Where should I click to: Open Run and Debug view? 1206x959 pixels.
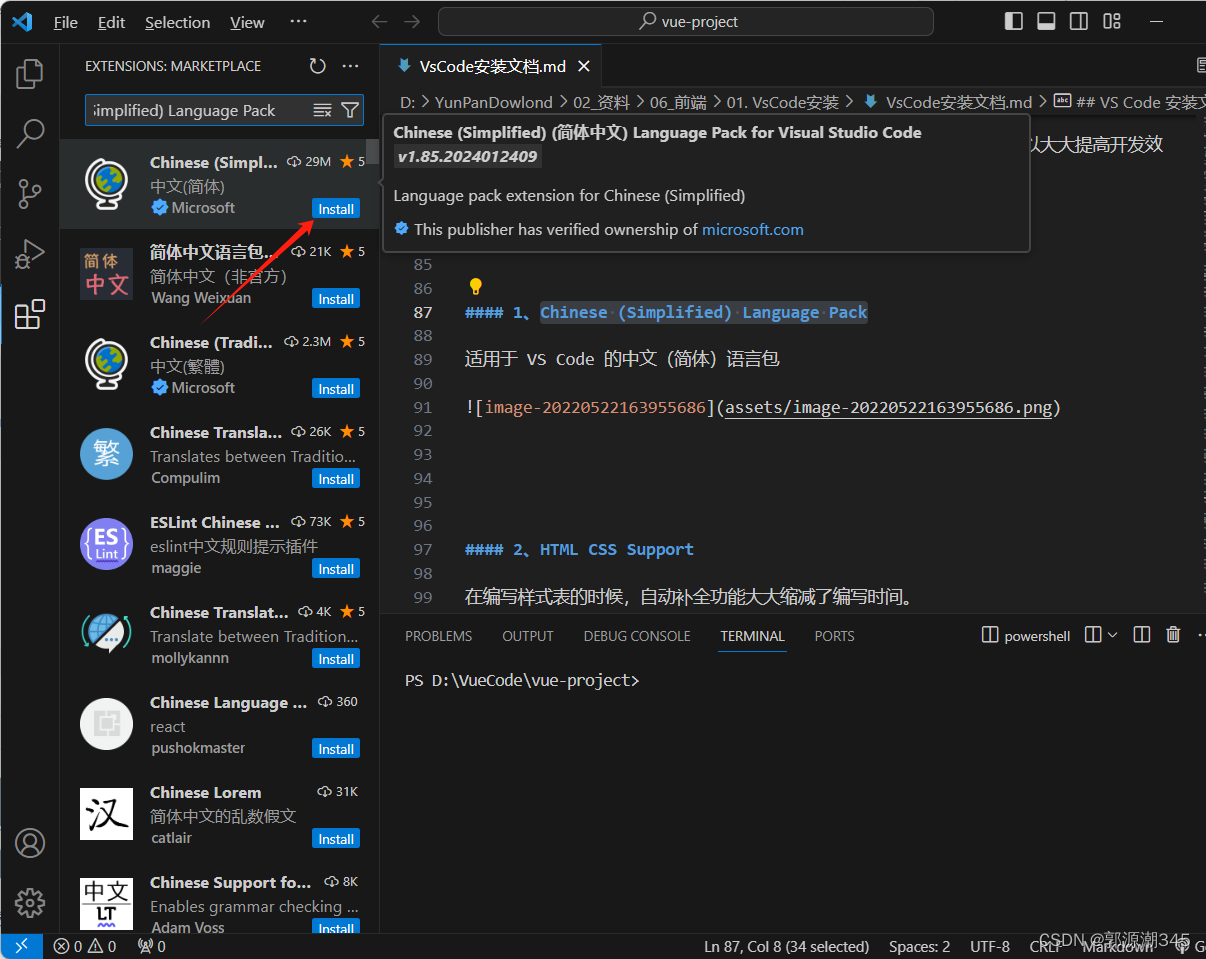30,254
